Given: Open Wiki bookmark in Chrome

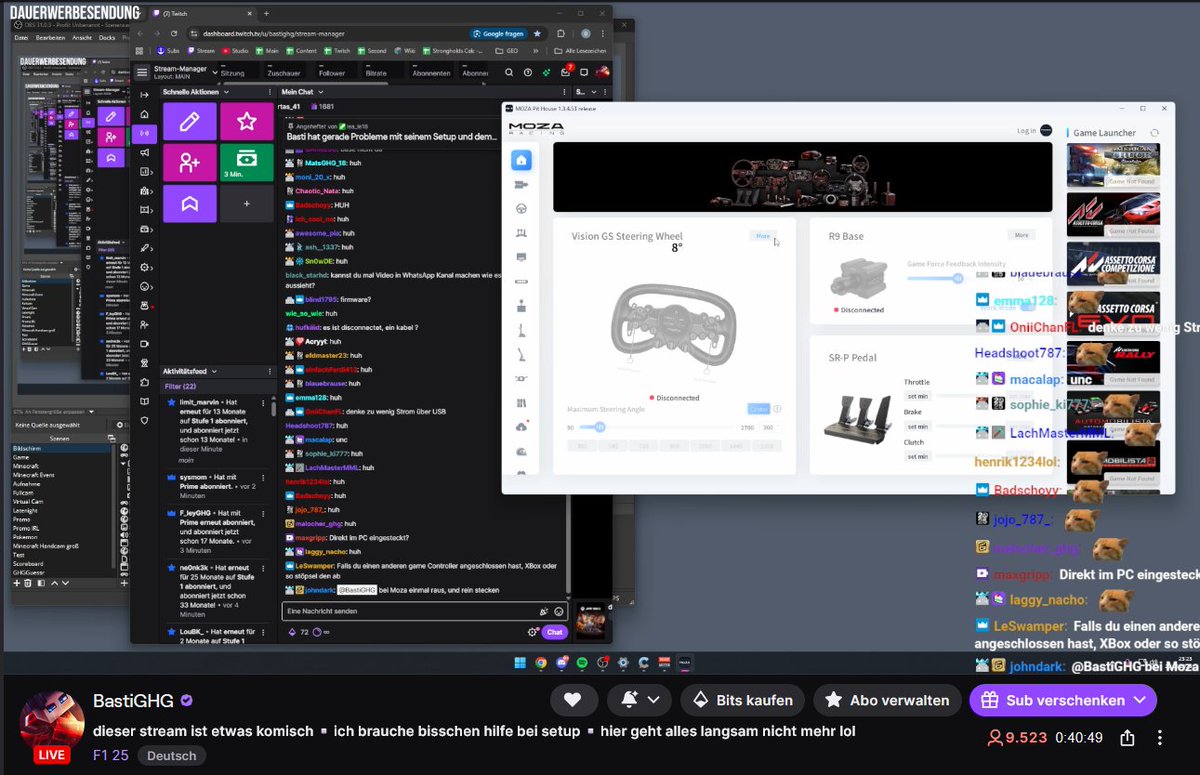Looking at the screenshot, I should click(404, 50).
